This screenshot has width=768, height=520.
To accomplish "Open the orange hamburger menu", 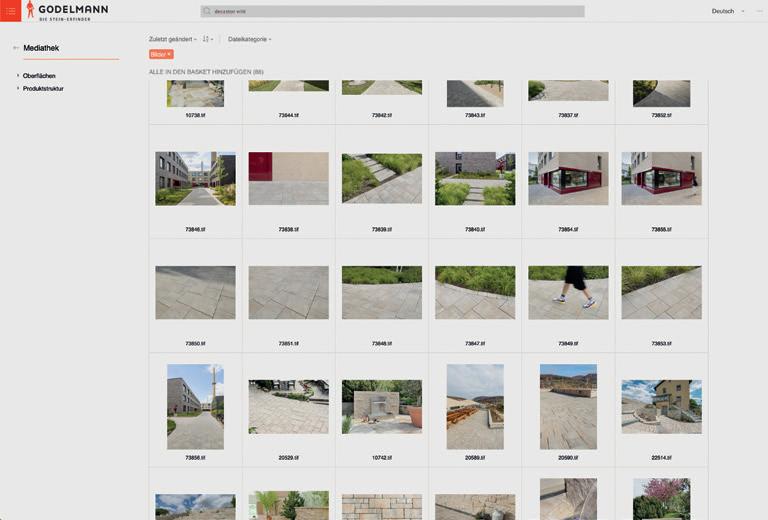I will 10,11.
